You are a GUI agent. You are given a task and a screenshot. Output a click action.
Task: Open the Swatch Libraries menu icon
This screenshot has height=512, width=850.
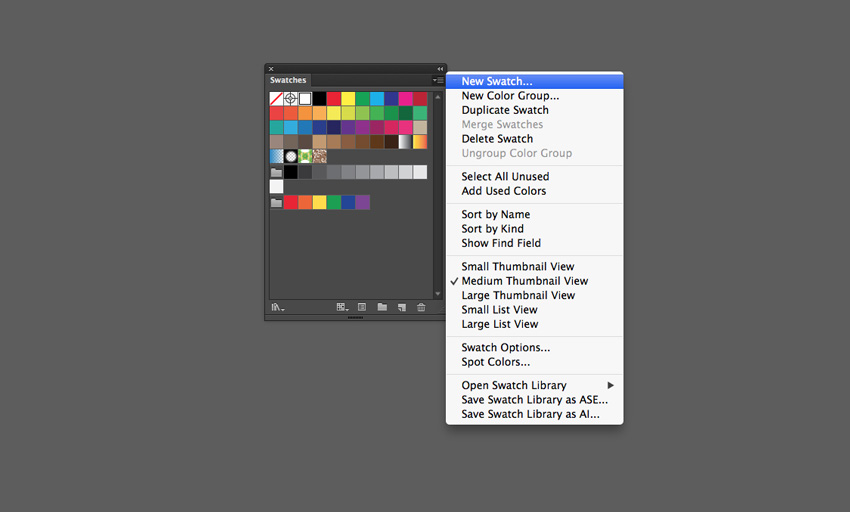278,308
